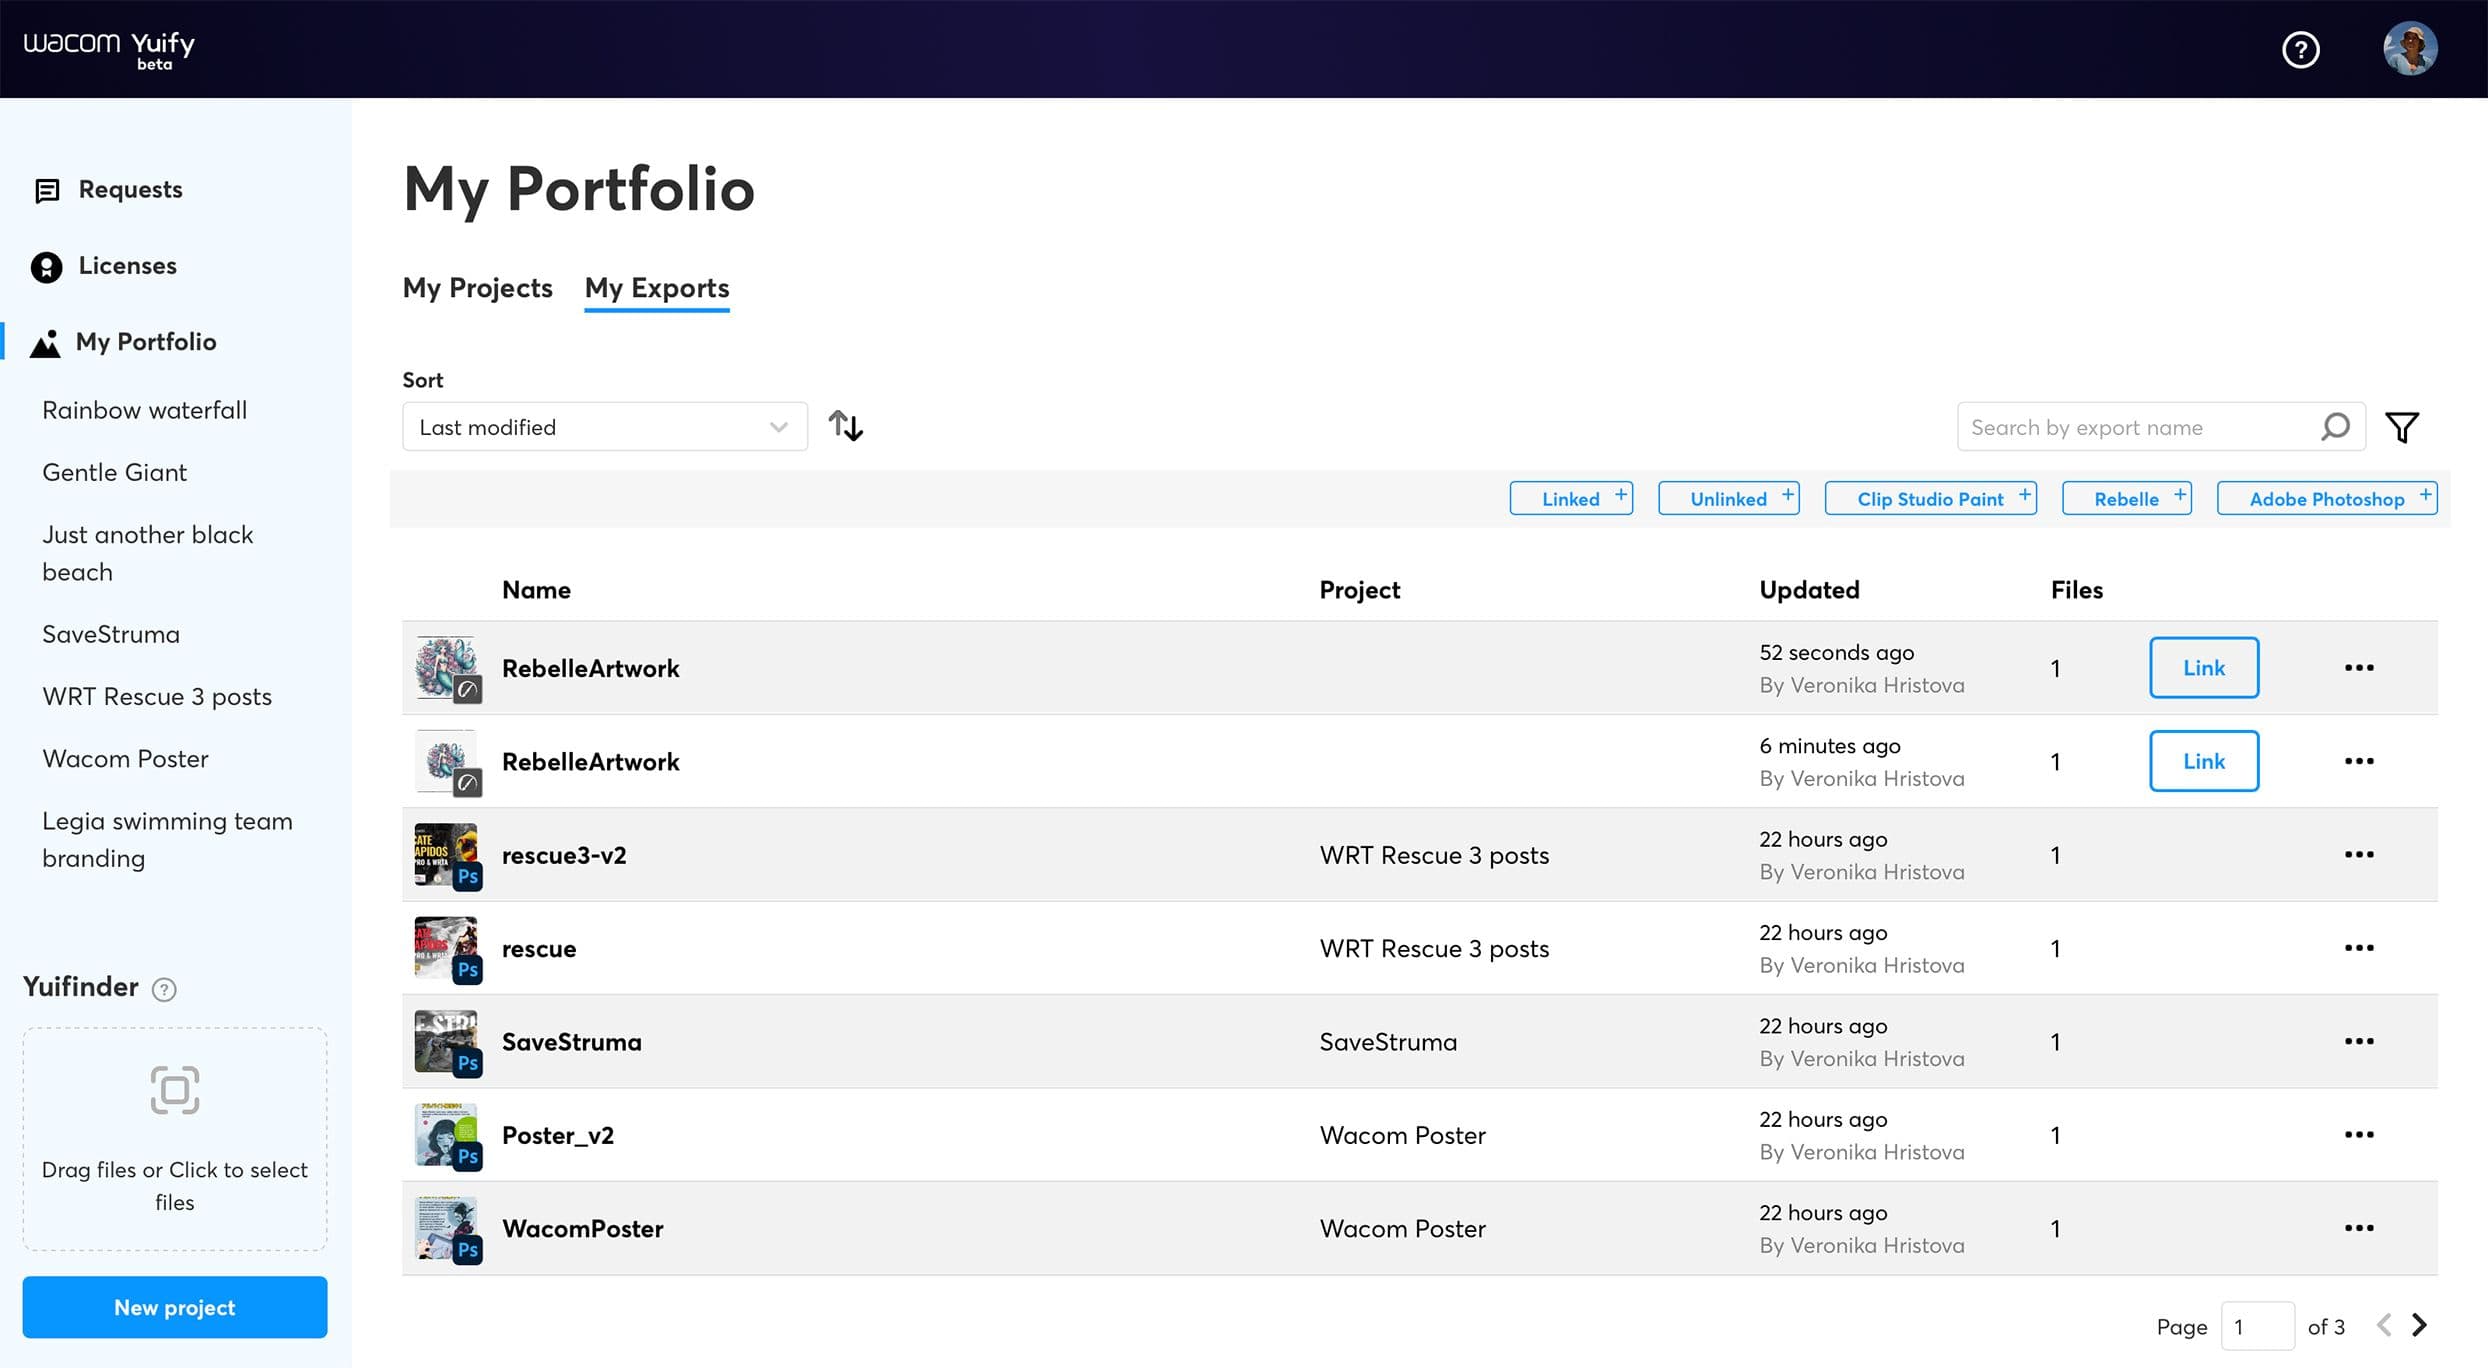The image size is (2488, 1368).
Task: Click WacomPoster thumbnail
Action: coord(447,1228)
